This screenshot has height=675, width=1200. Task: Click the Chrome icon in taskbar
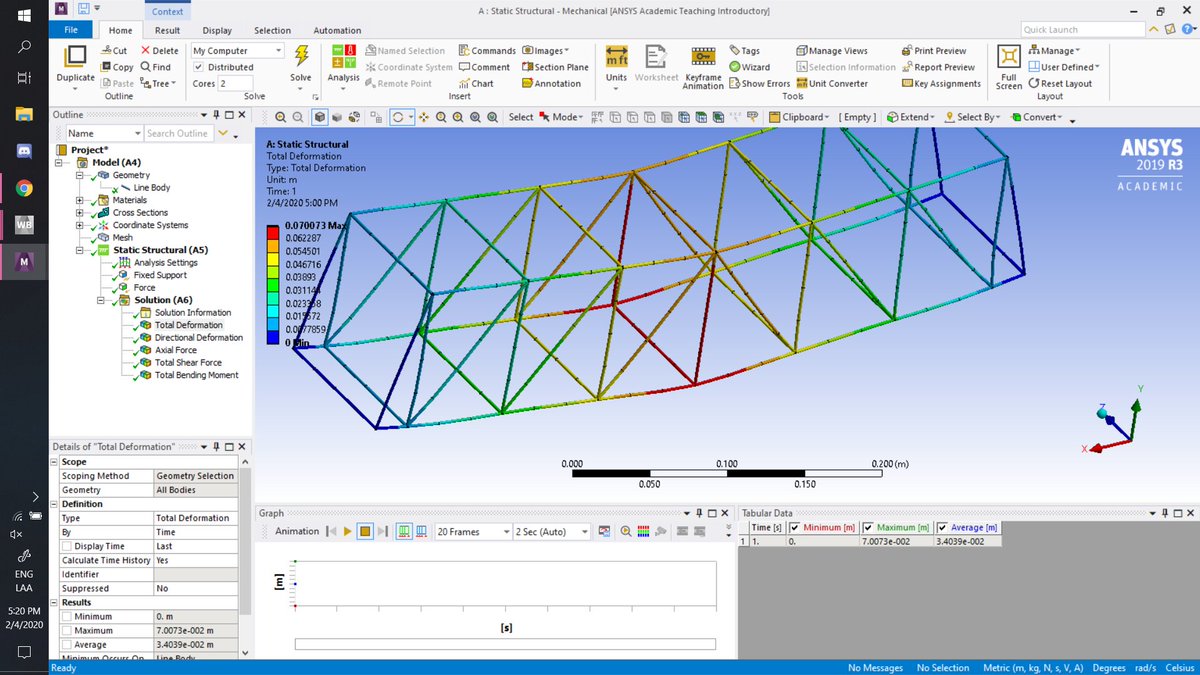[x=24, y=187]
